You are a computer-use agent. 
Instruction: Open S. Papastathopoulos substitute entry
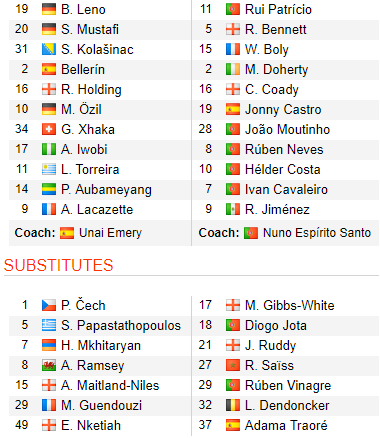121,325
